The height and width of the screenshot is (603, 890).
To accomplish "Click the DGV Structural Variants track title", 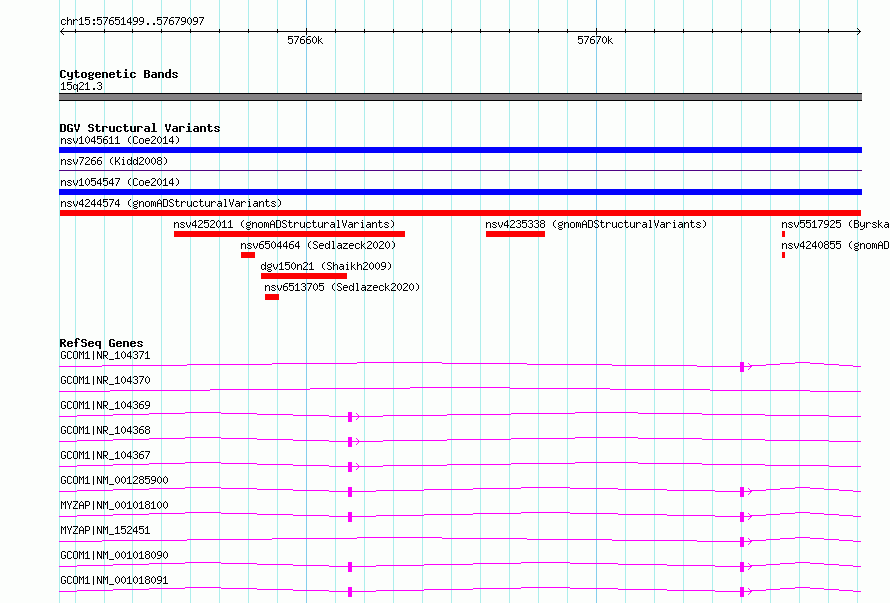I will 140,128.
